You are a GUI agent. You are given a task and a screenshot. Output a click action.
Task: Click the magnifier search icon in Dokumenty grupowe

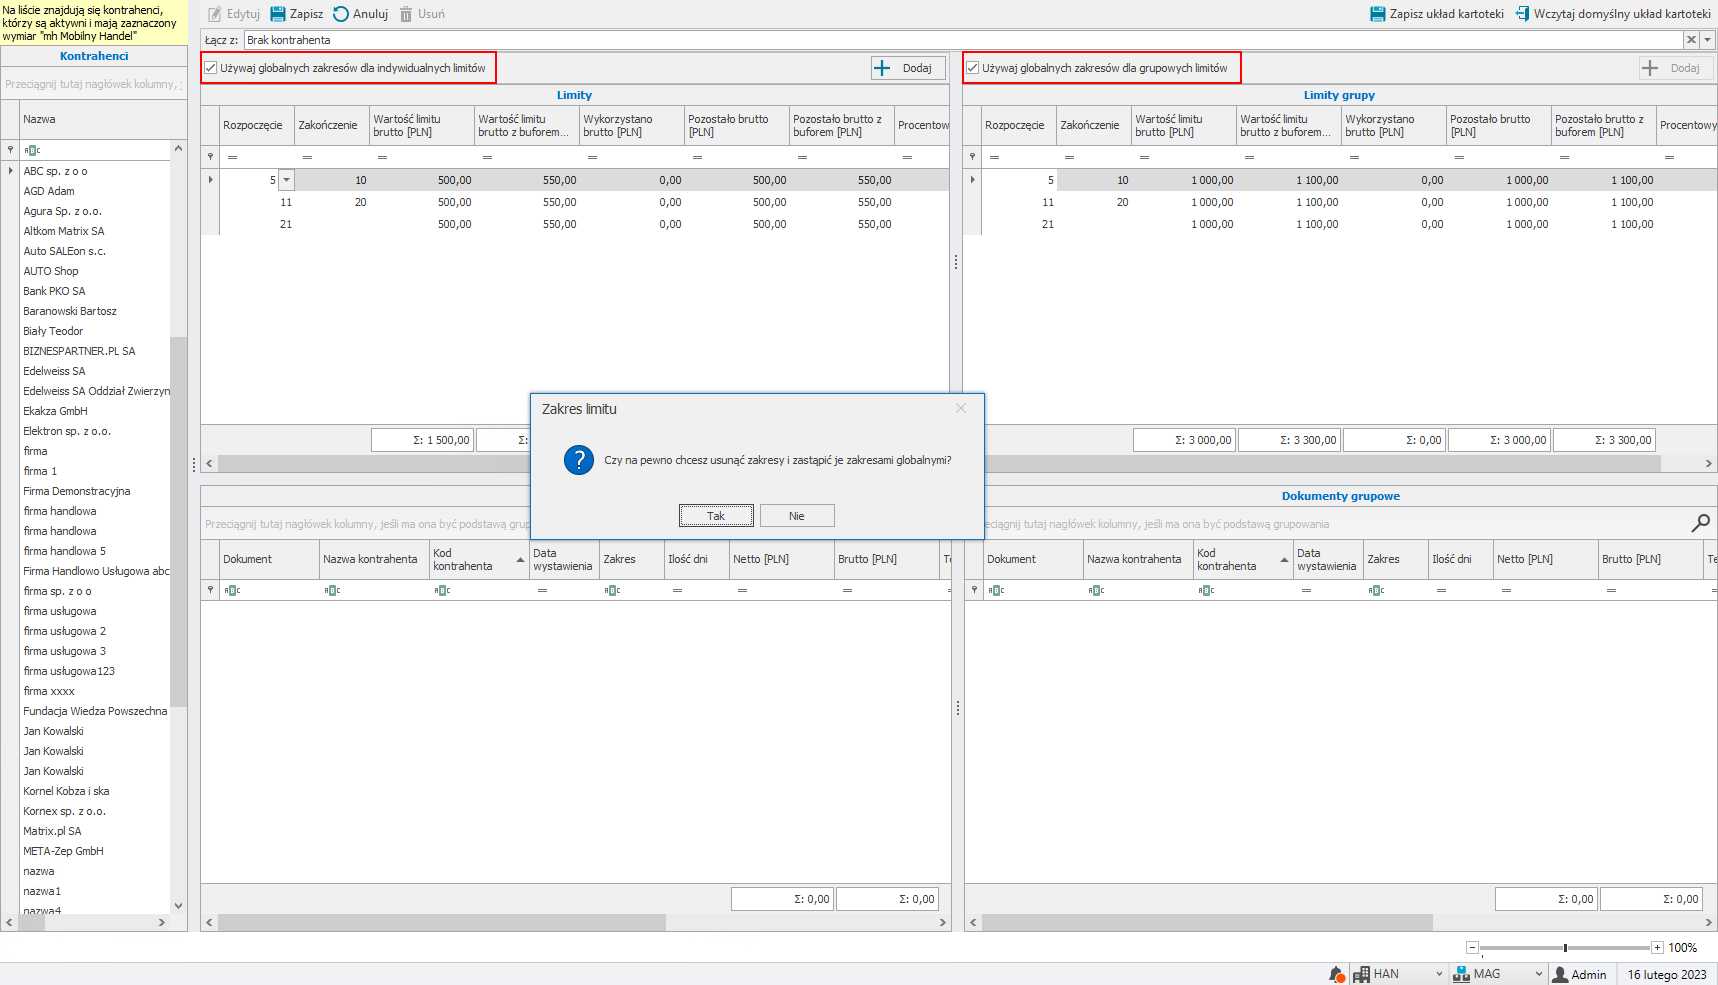pyautogui.click(x=1700, y=523)
